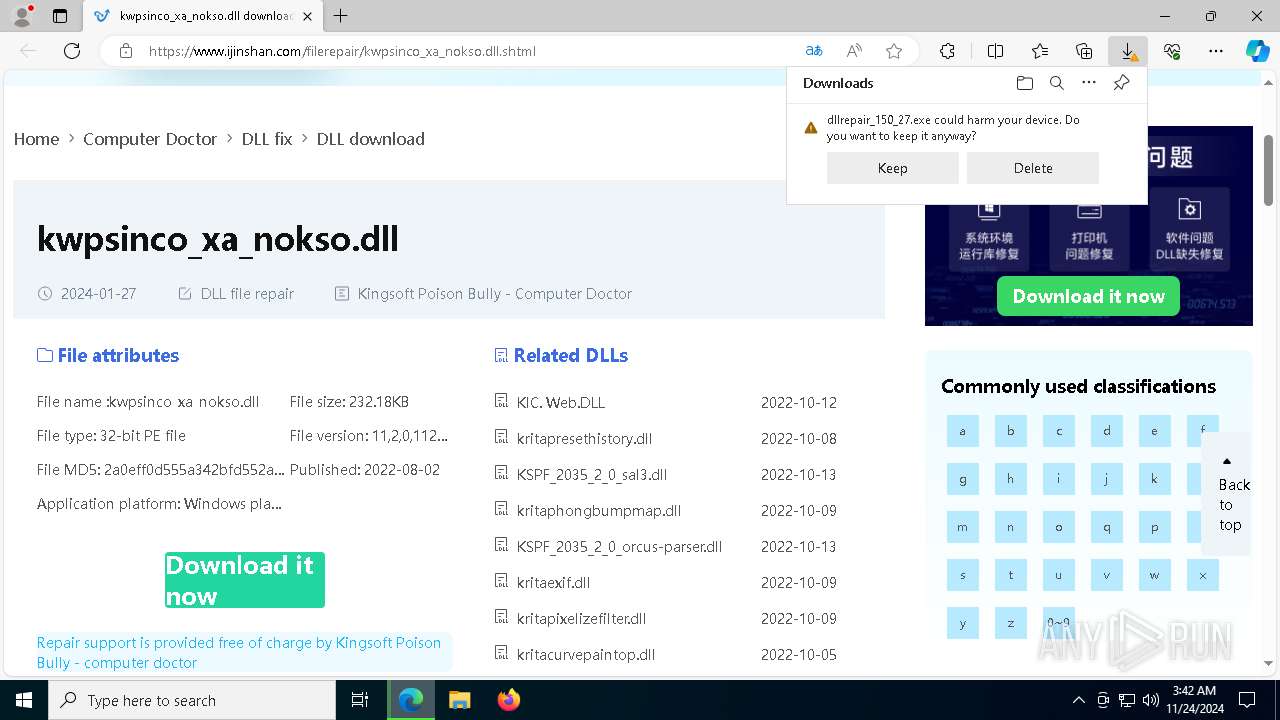Open the translate page icon
Screen dimensions: 1280x720
click(x=814, y=51)
